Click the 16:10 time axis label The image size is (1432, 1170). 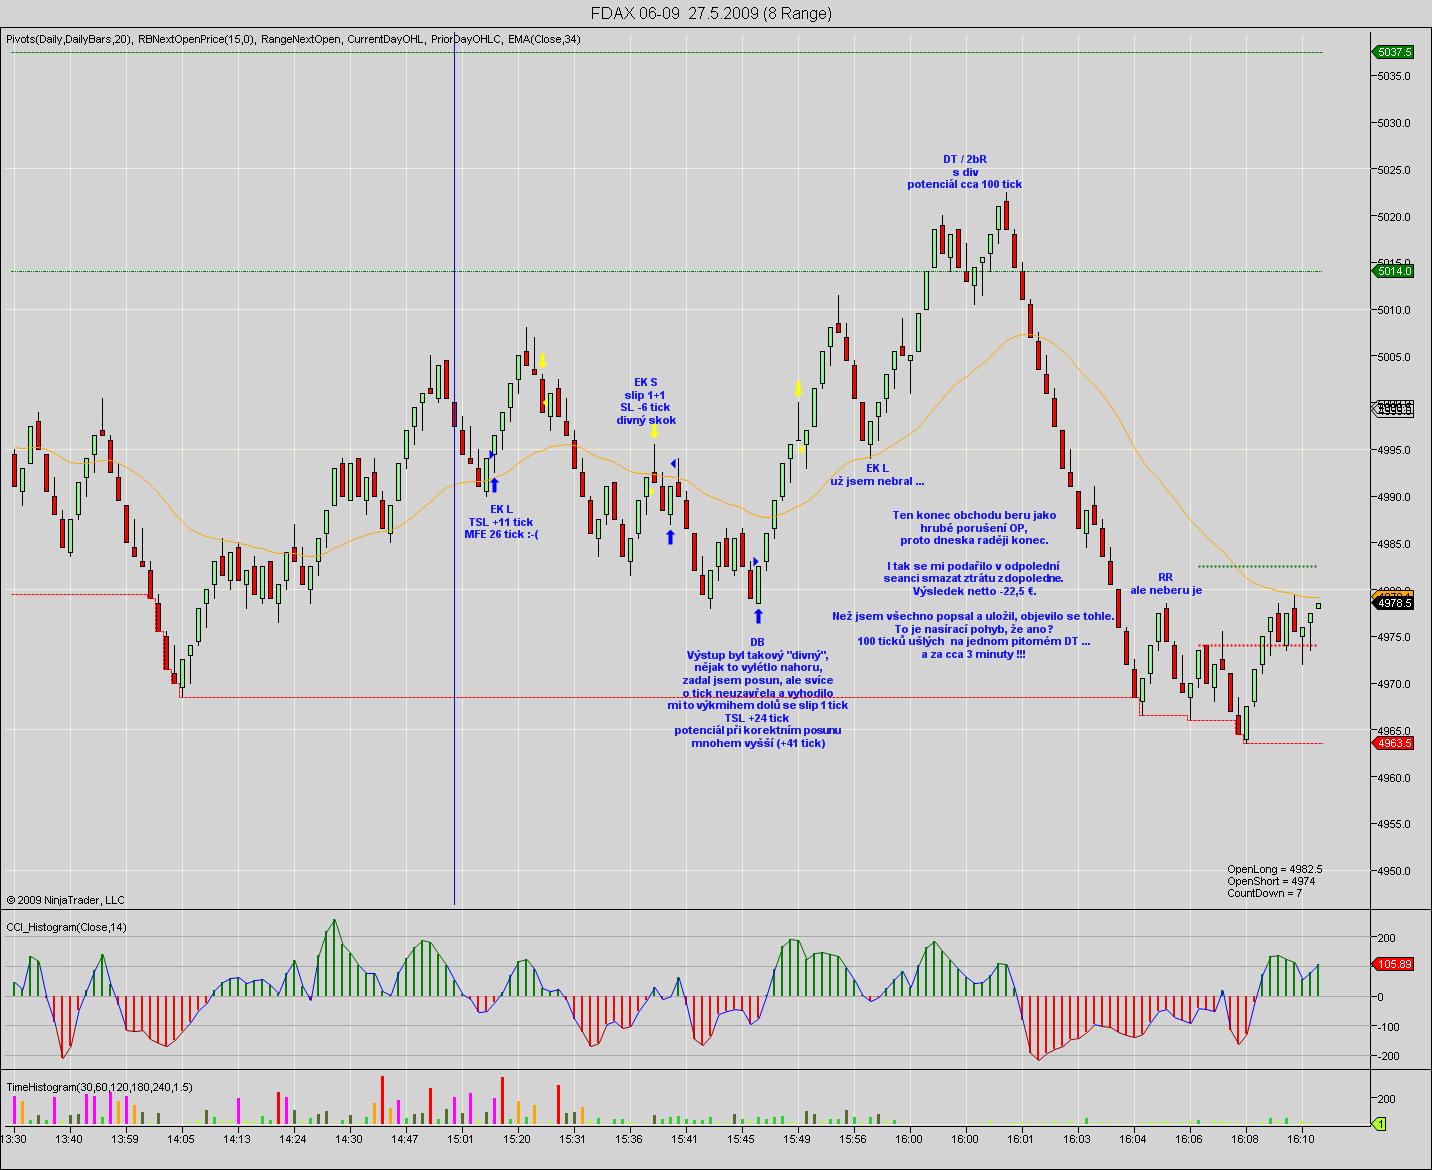coord(1301,1139)
